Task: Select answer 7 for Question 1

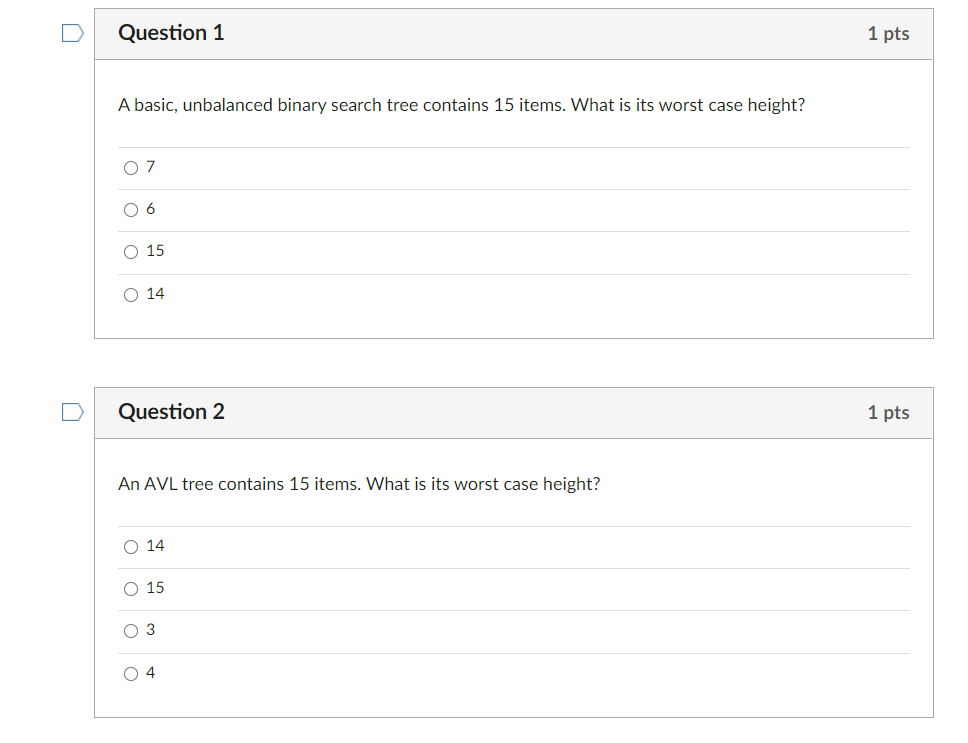Action: point(130,167)
